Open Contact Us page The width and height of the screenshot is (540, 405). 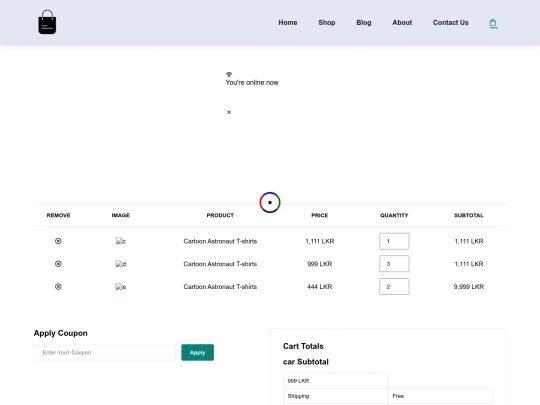pyautogui.click(x=450, y=22)
